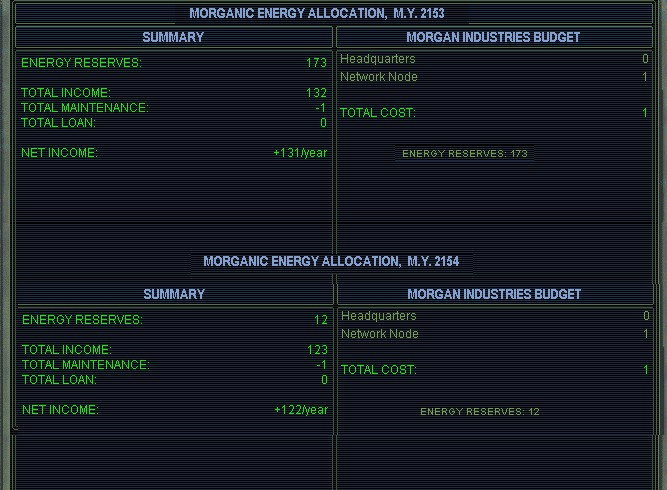Open the 2153 Morgan Industries Budget header
Screen dimensions: 667x490
[493, 37]
